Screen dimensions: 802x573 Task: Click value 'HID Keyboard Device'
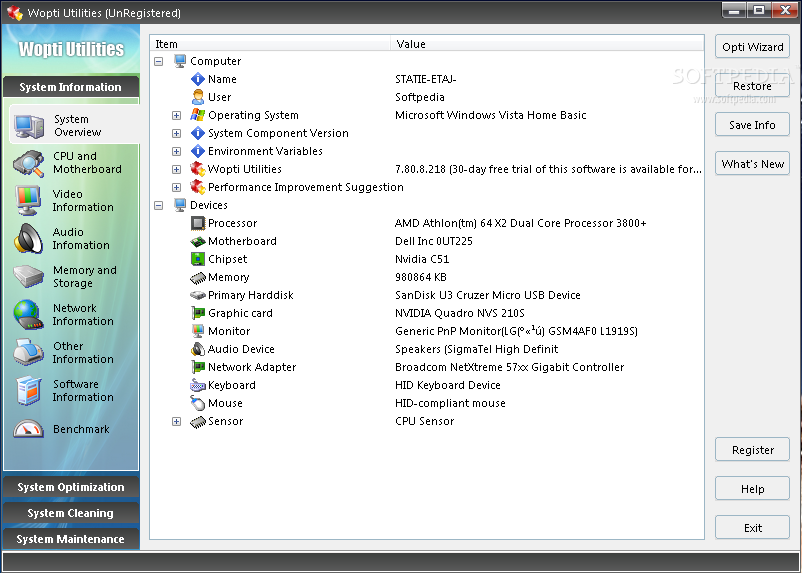[x=448, y=385]
